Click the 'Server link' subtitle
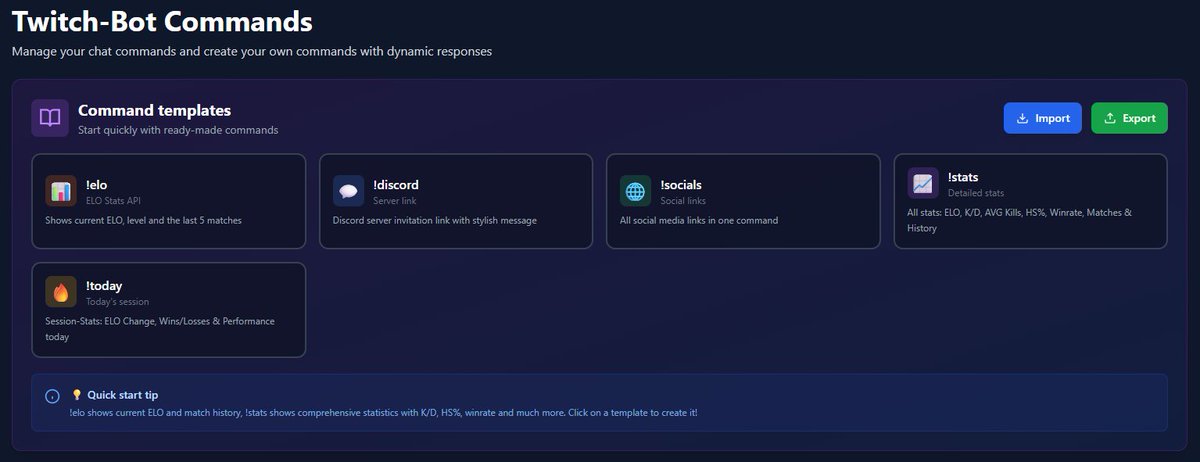 [x=395, y=201]
